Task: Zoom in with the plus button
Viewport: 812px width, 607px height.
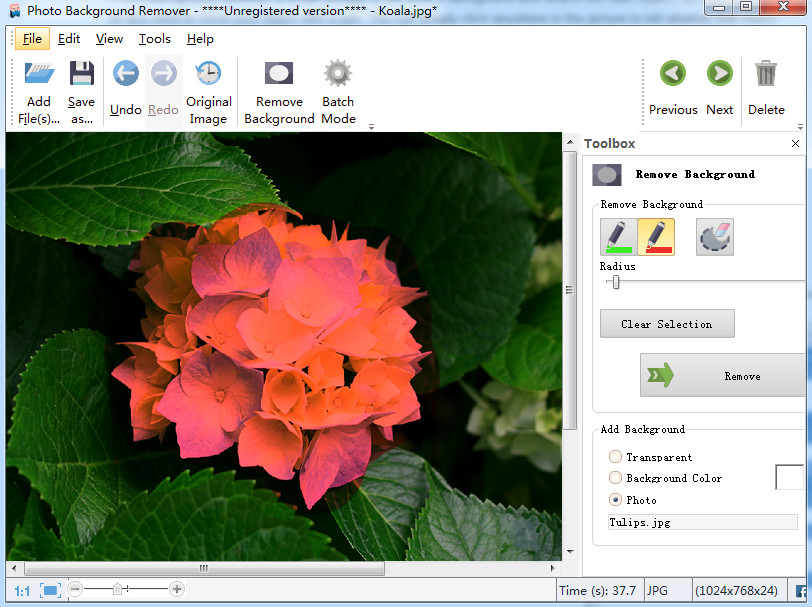Action: point(177,589)
